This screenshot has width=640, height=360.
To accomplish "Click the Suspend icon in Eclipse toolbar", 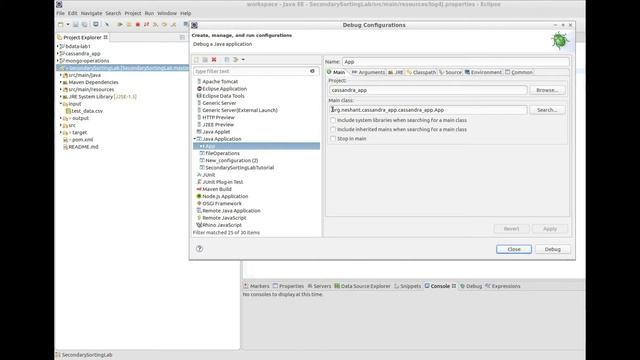I will pyautogui.click(x=129, y=24).
